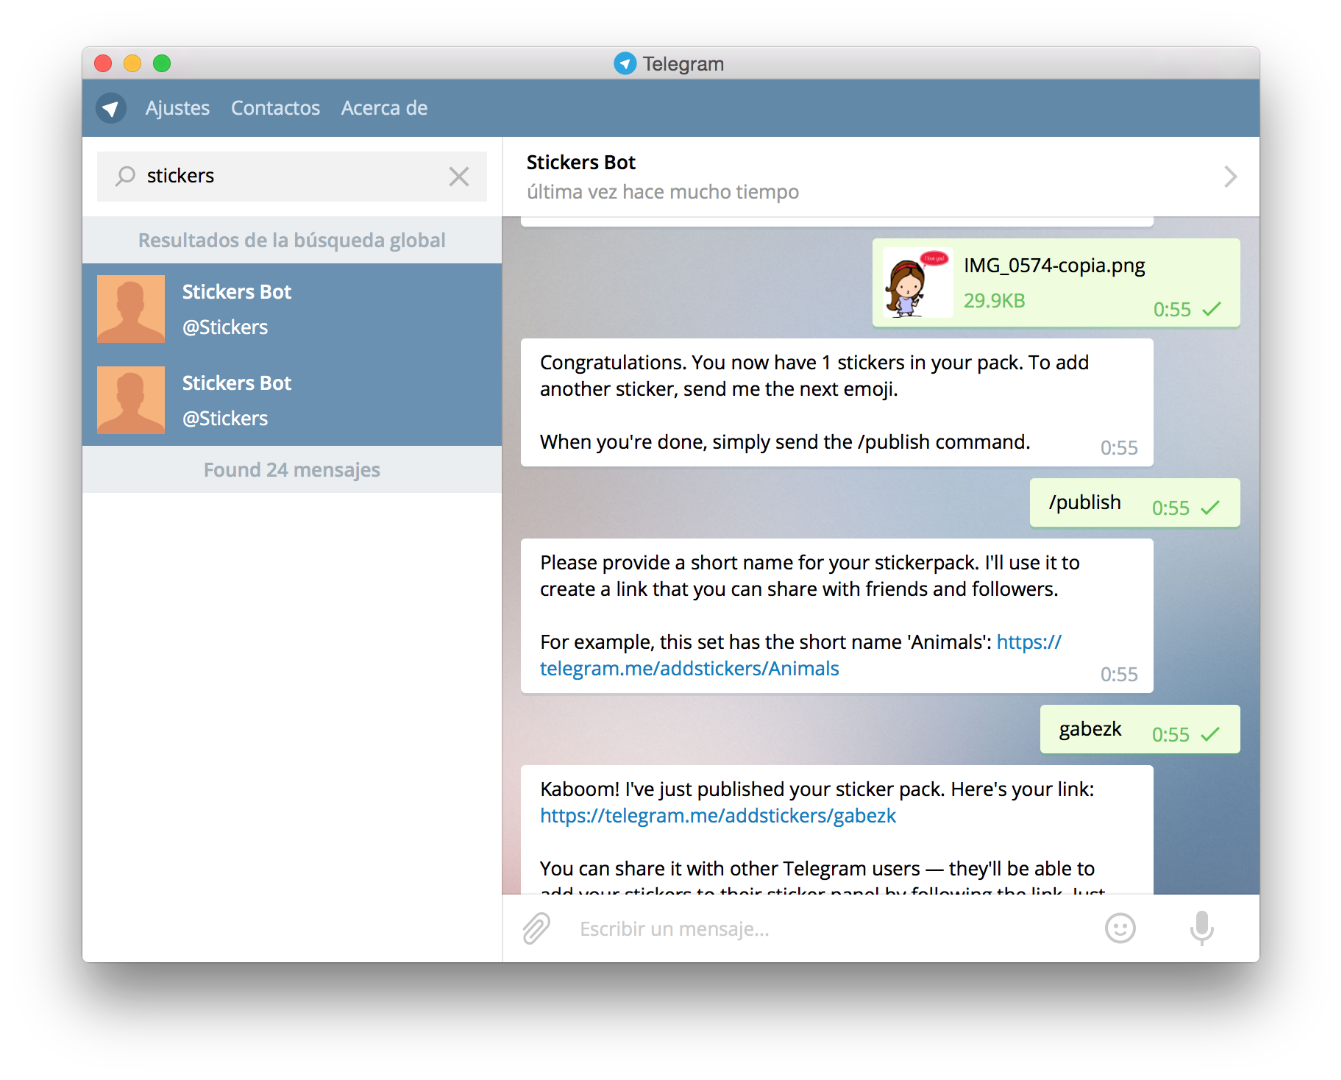This screenshot has width=1341, height=1080.
Task: Select the checkmark on the gabezk message
Action: tap(1210, 735)
